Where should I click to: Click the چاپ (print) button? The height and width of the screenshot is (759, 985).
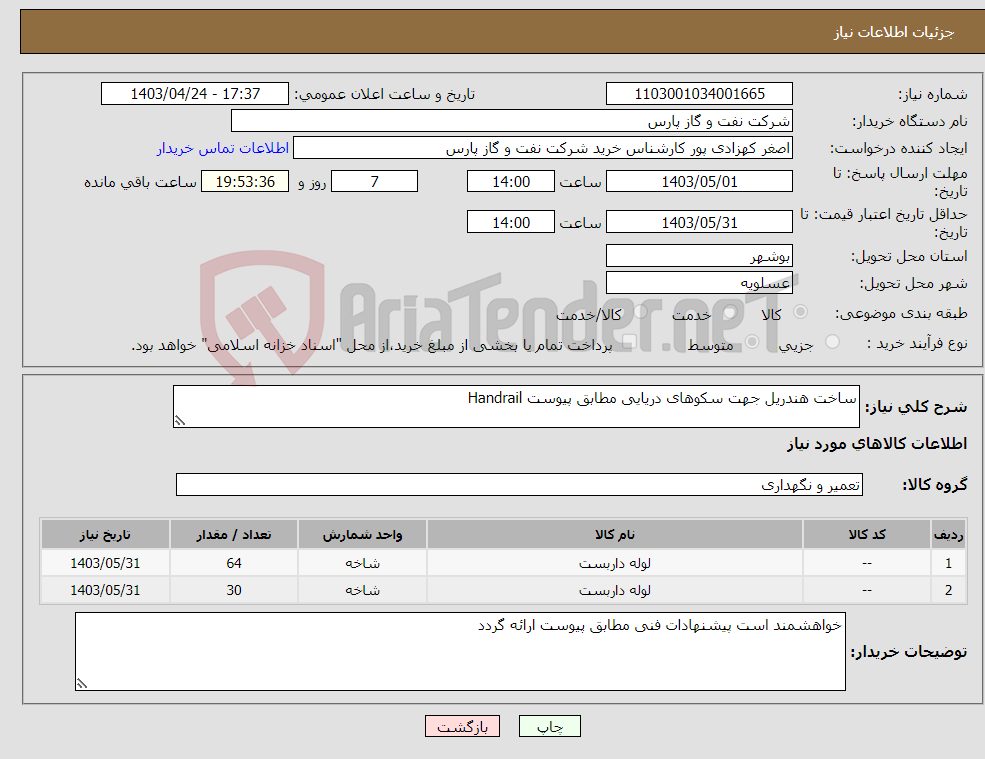tap(550, 726)
